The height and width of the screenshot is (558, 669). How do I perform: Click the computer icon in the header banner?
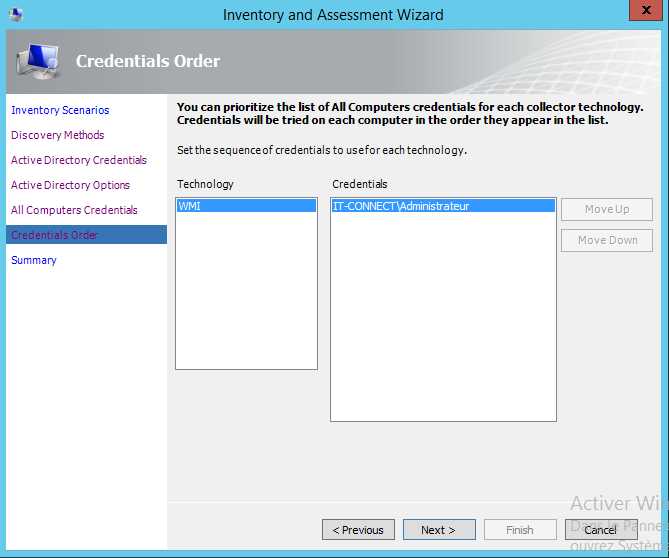click(38, 62)
